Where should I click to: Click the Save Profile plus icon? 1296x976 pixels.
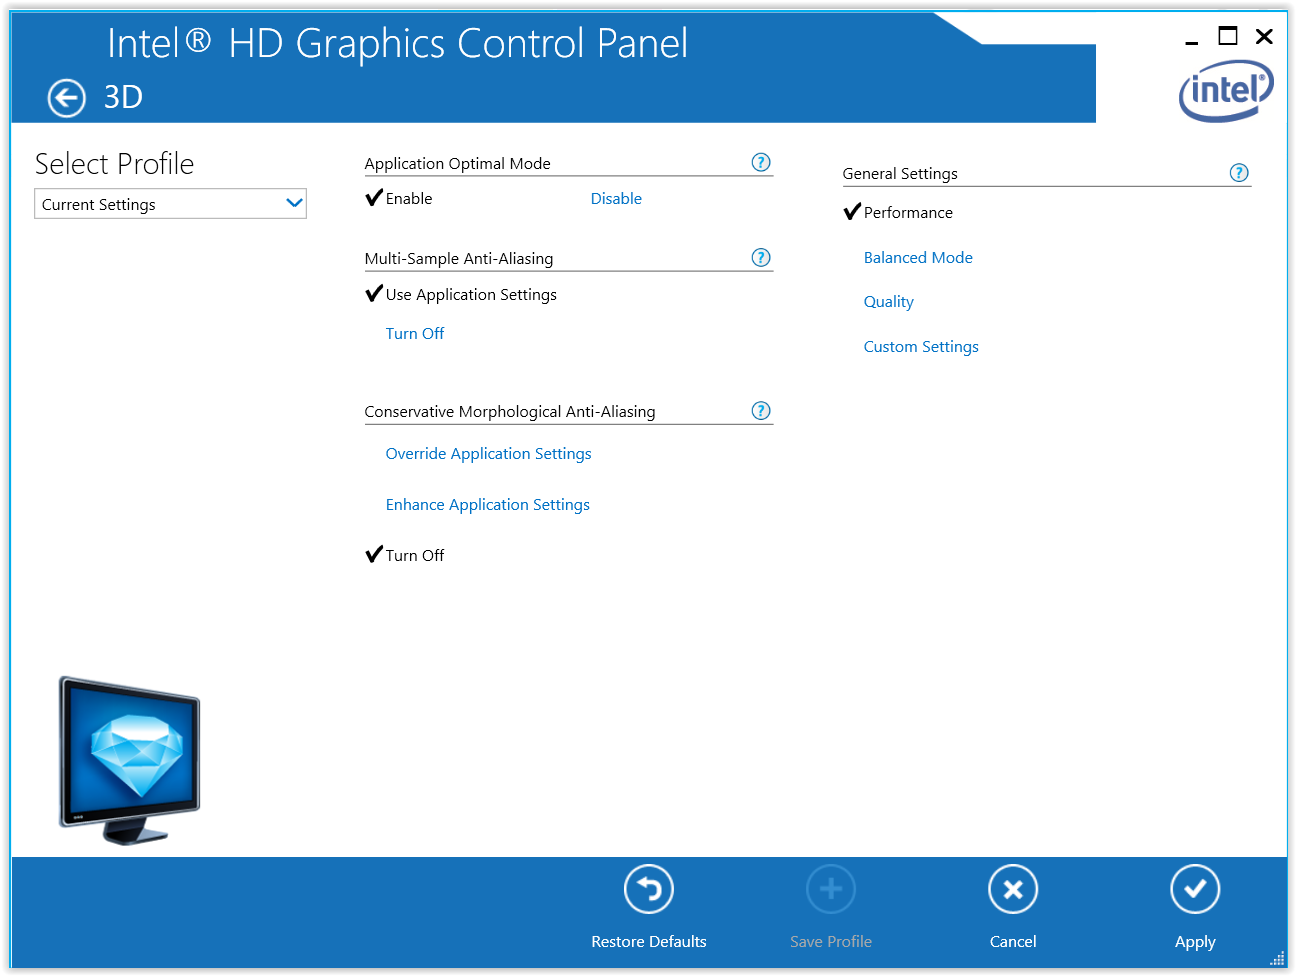[x=831, y=889]
